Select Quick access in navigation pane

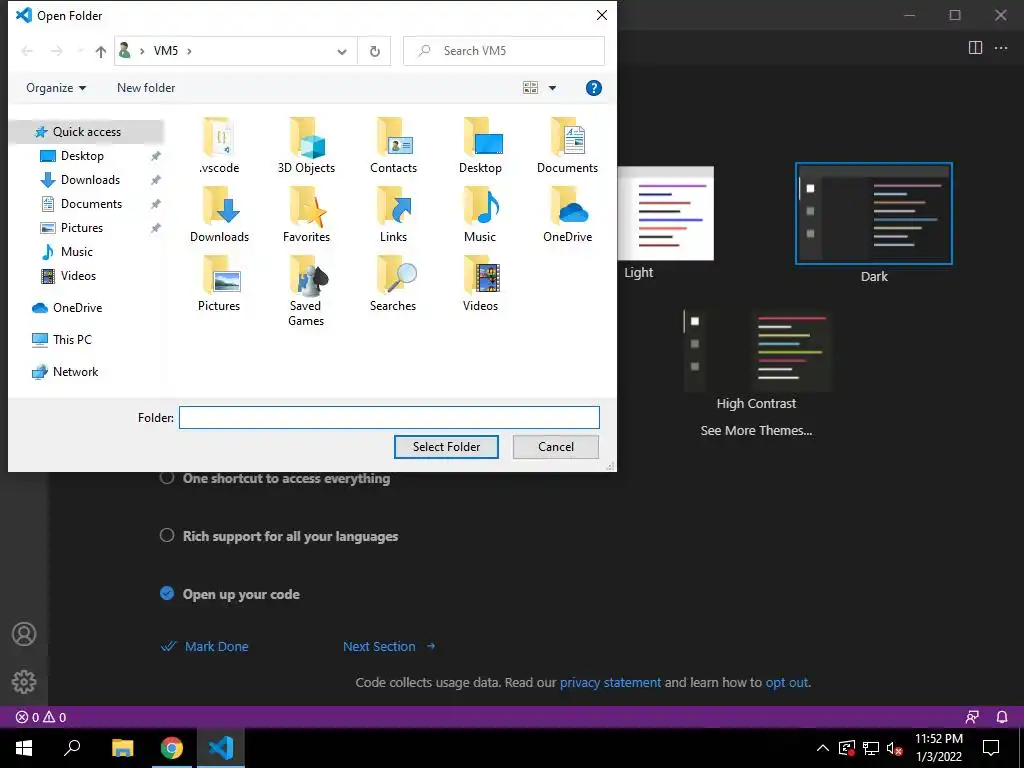coord(86,132)
